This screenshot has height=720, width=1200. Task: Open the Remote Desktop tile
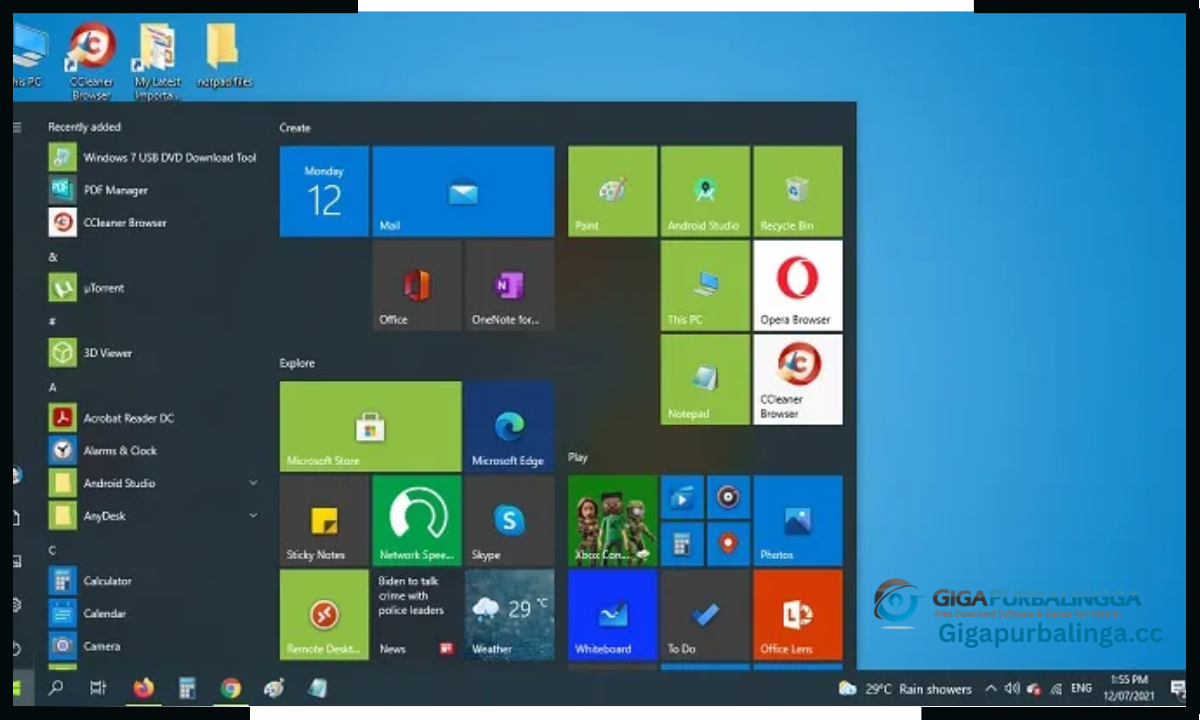tap(324, 614)
